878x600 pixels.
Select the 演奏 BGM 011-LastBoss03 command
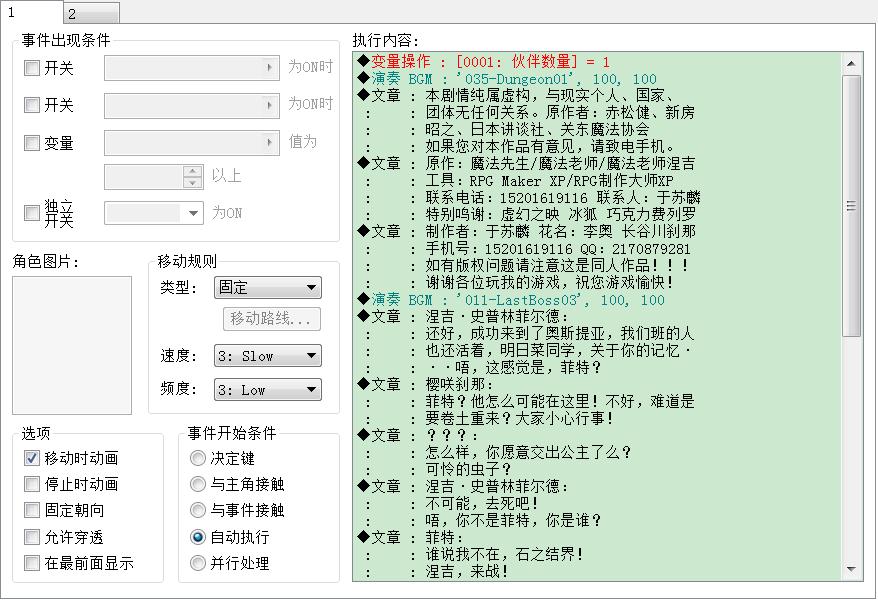pyautogui.click(x=597, y=299)
